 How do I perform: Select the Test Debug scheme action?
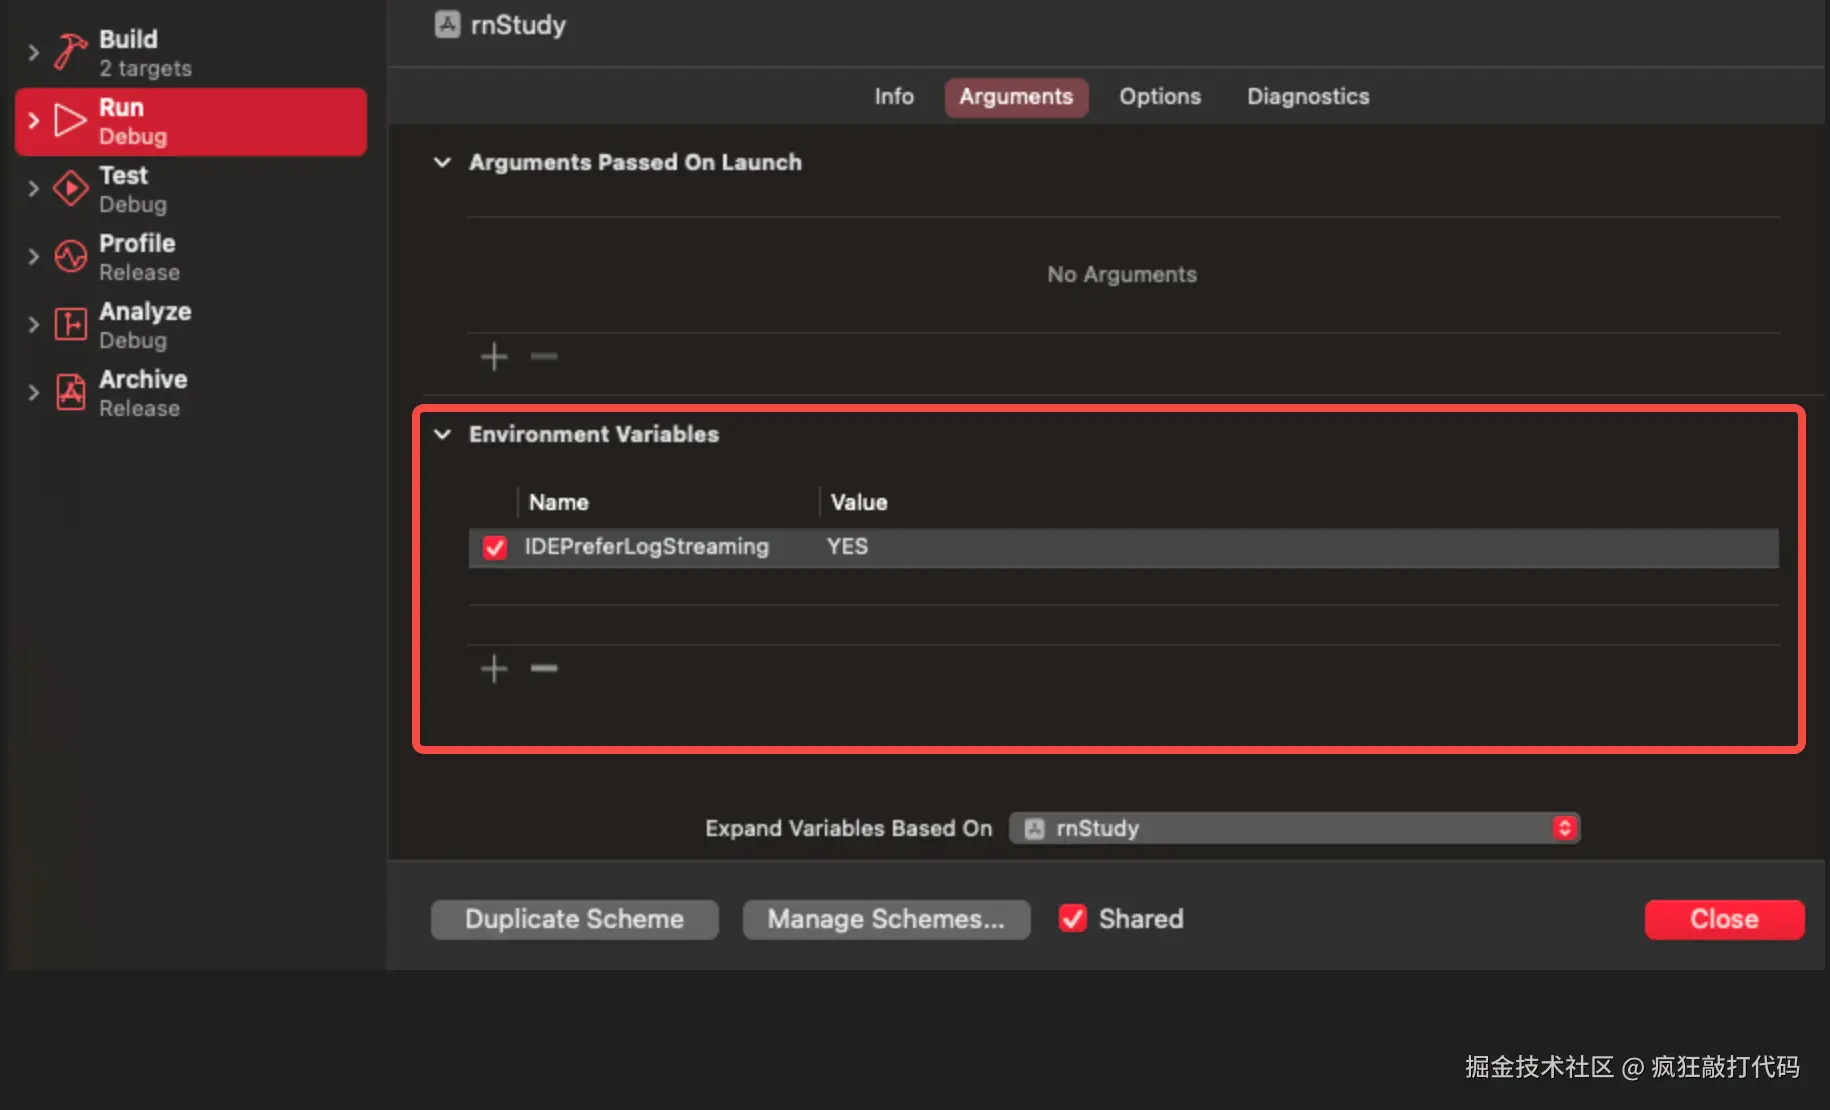tap(191, 189)
